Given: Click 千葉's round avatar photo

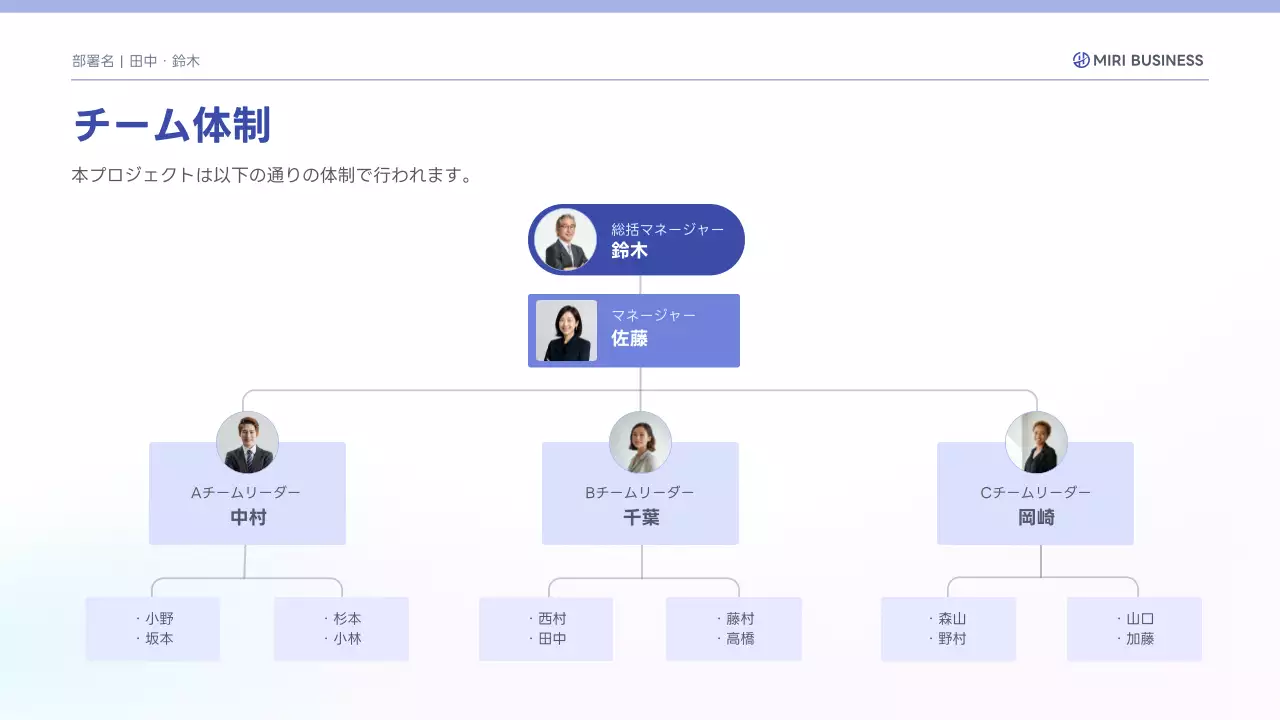Looking at the screenshot, I should [x=640, y=442].
